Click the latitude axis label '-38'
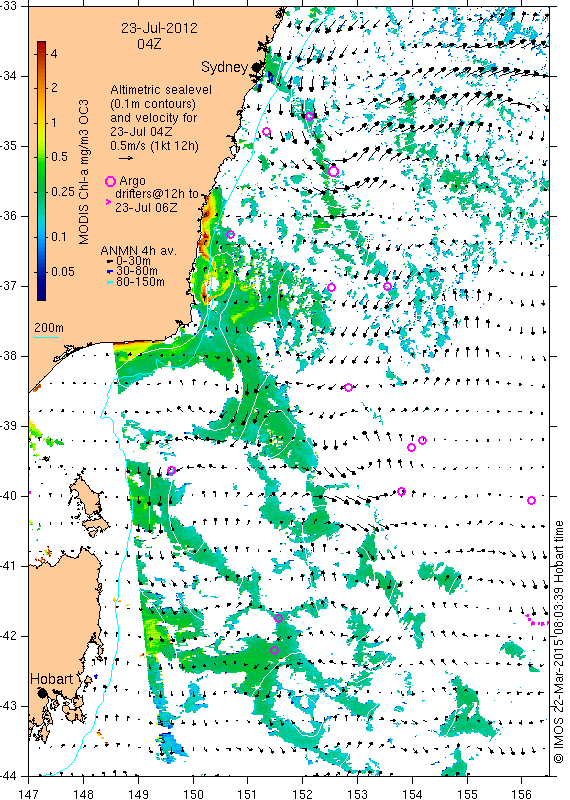The width and height of the screenshot is (570, 800). 9,356
